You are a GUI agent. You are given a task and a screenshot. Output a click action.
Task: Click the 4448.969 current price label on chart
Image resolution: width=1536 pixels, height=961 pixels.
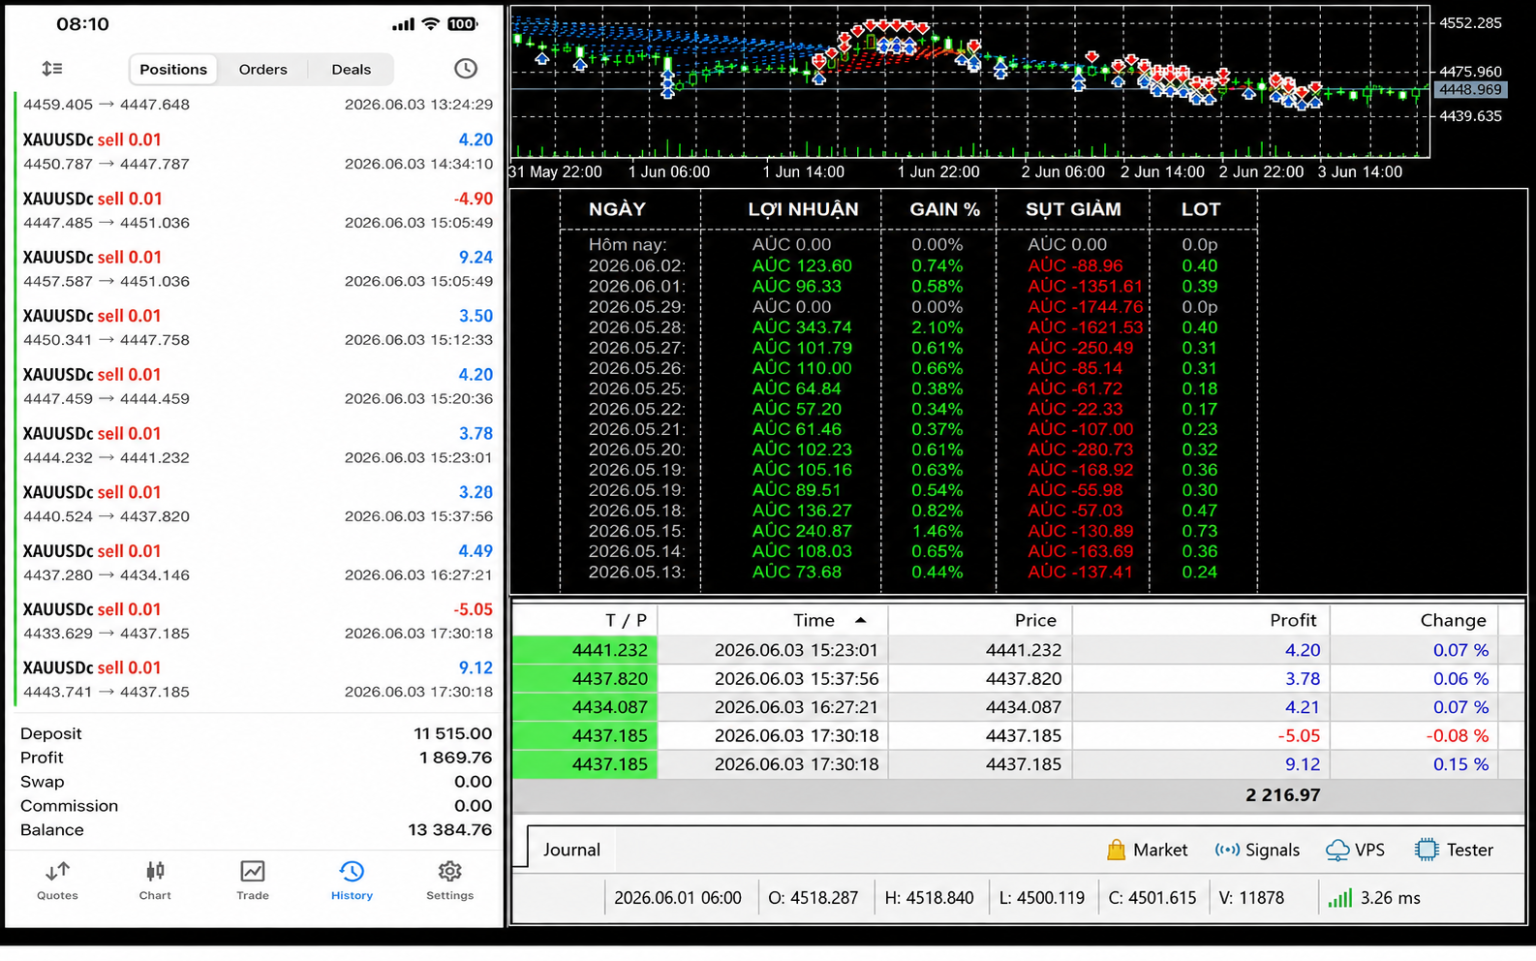1470,90
